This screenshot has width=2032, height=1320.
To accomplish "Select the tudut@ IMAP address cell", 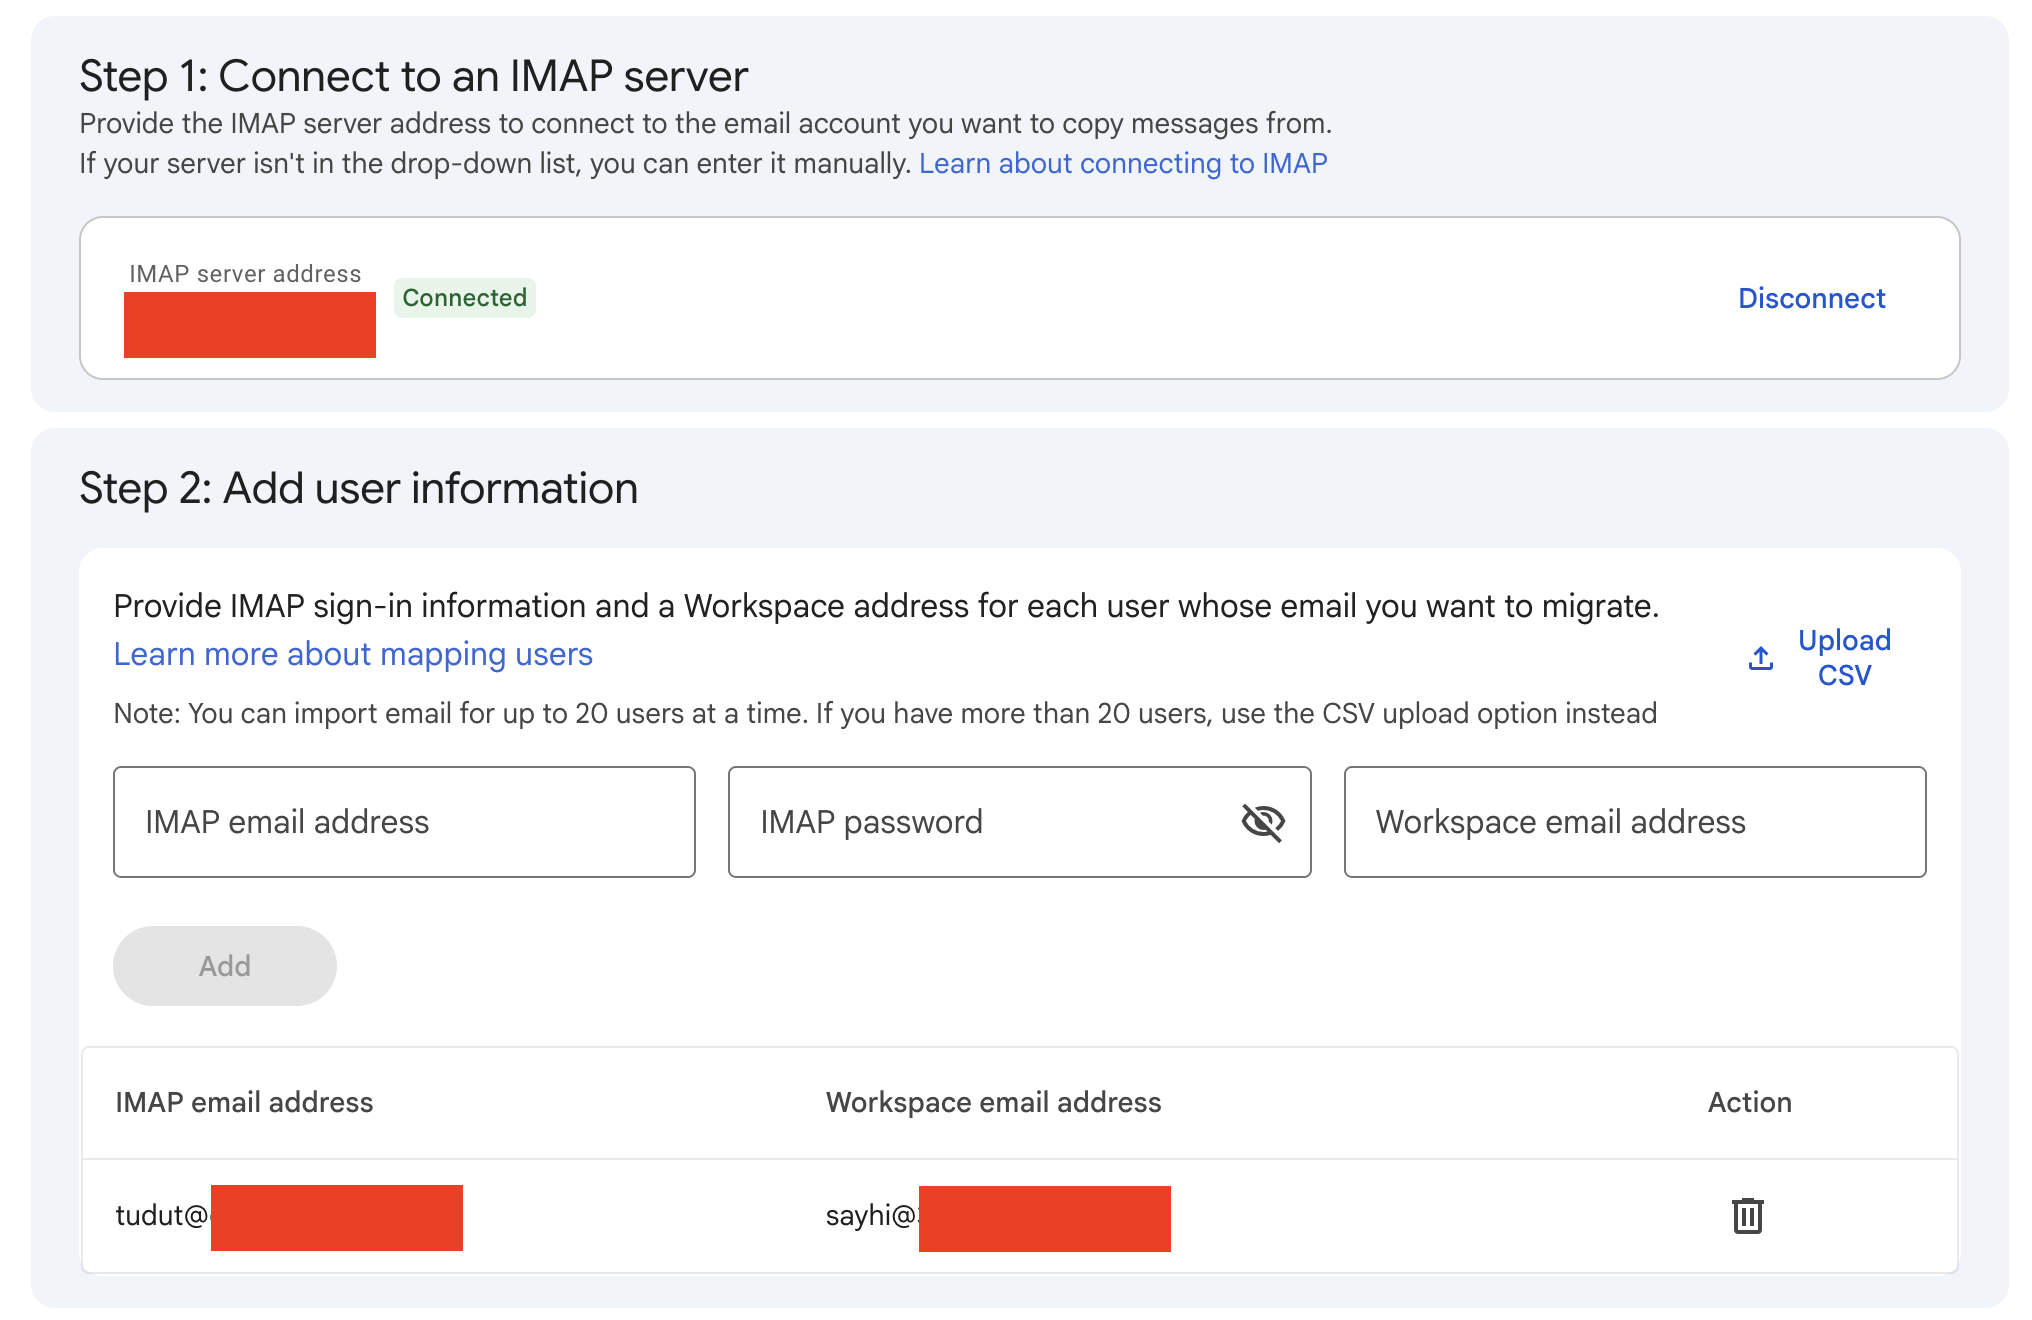I will (288, 1216).
